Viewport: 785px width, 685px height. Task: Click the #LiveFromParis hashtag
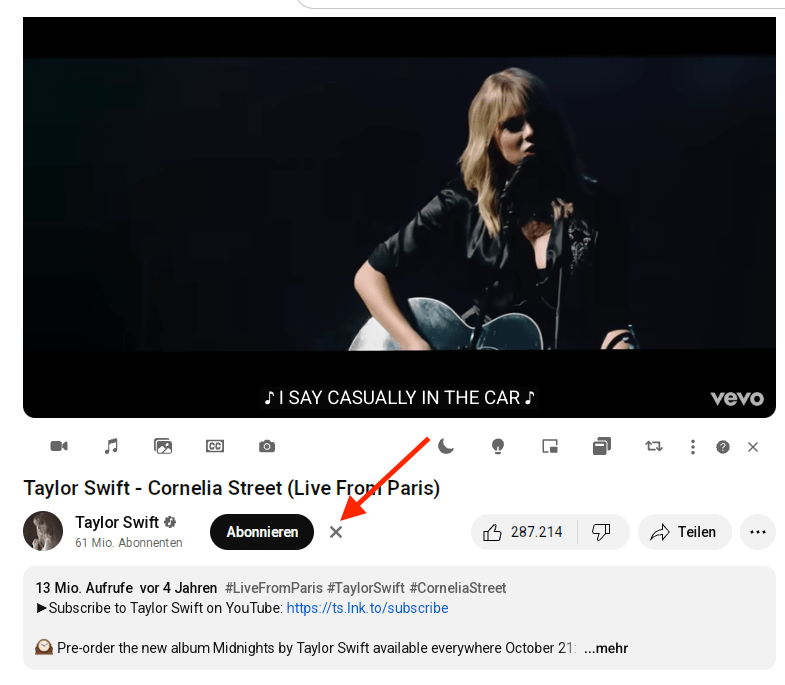point(274,588)
